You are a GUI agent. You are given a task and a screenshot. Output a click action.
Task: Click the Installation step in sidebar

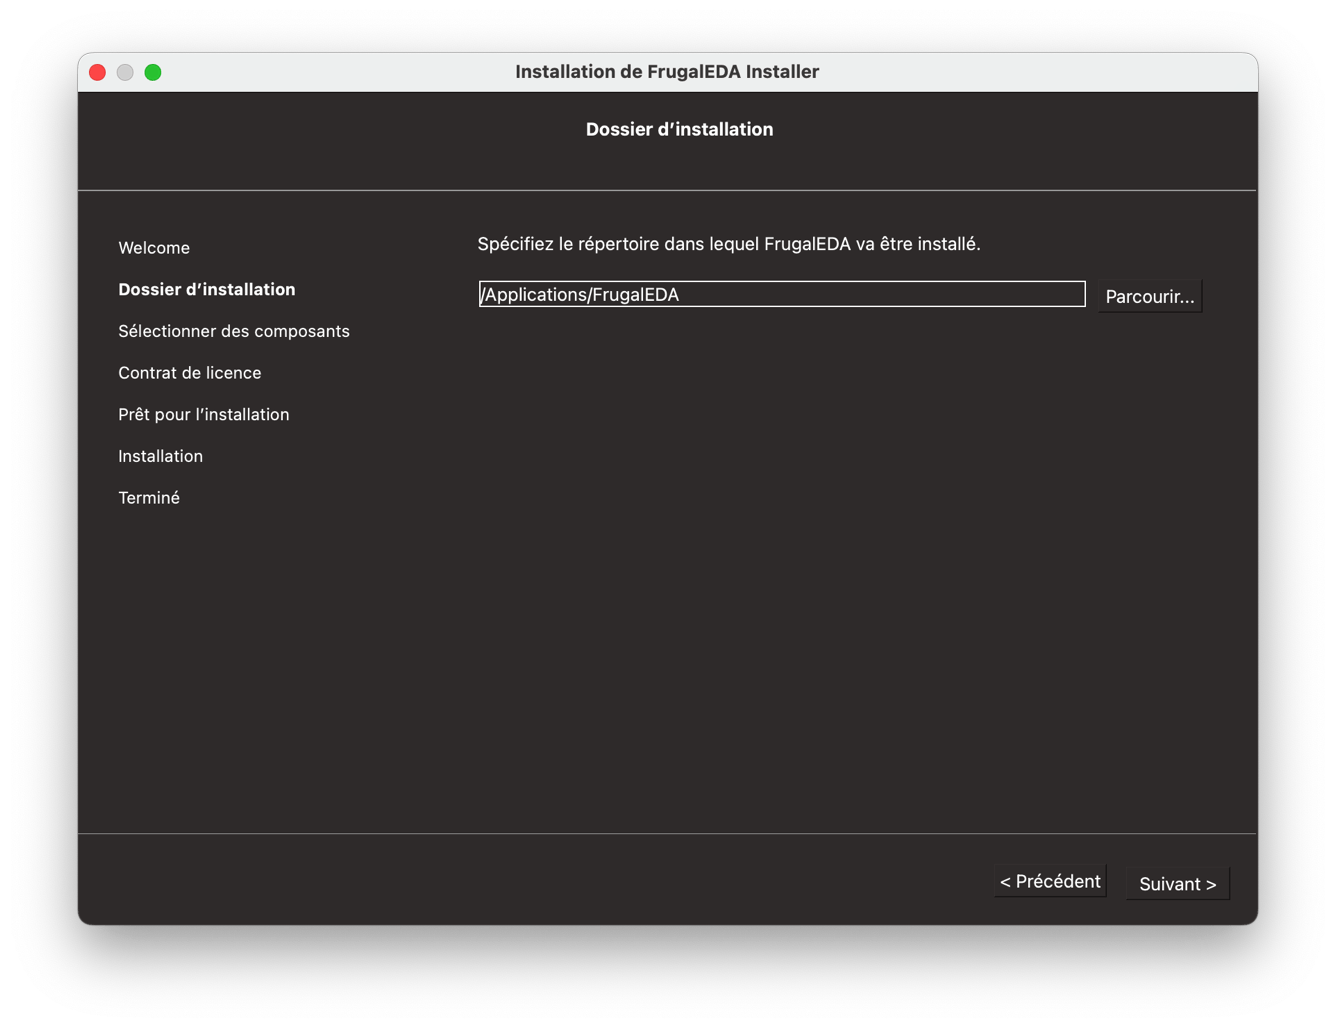click(x=161, y=456)
